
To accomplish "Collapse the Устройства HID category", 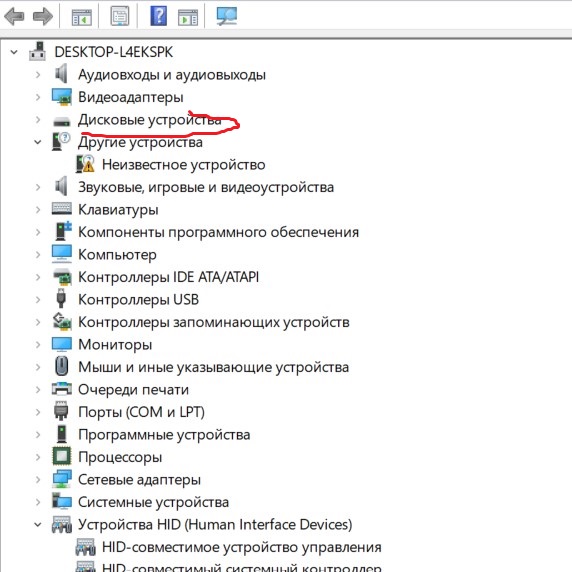I will tap(38, 525).
